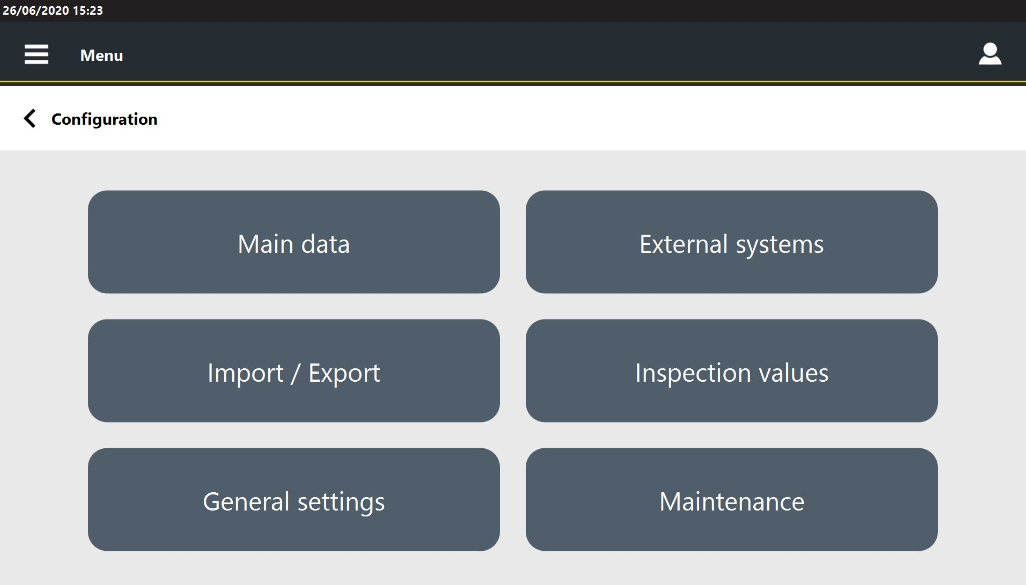
Task: Open the Inspection values section
Action: [x=731, y=371]
